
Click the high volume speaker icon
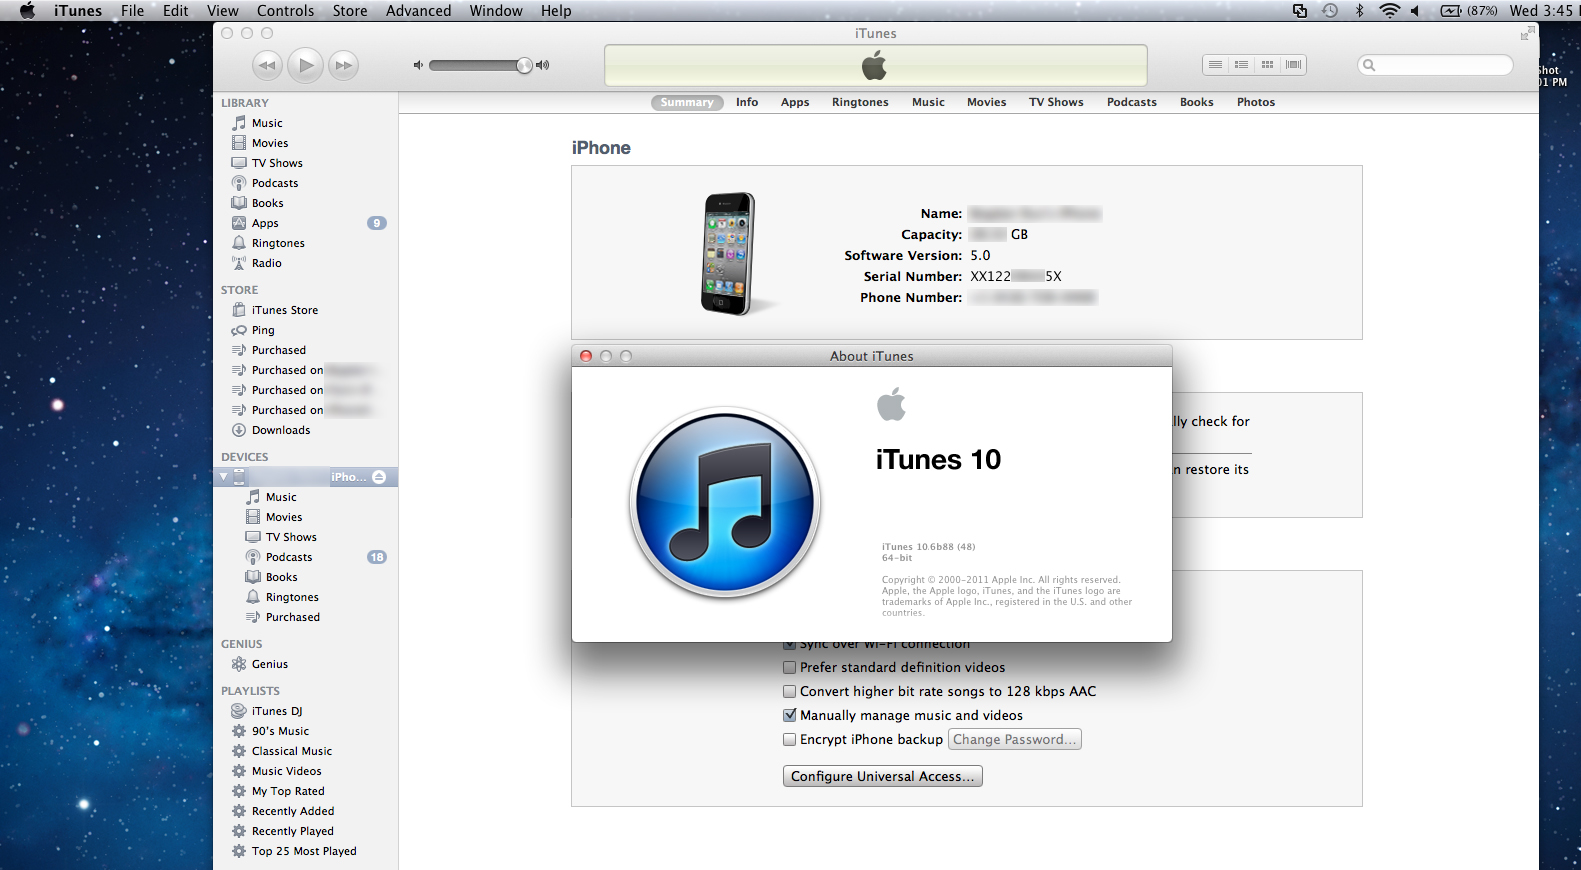[x=543, y=65]
